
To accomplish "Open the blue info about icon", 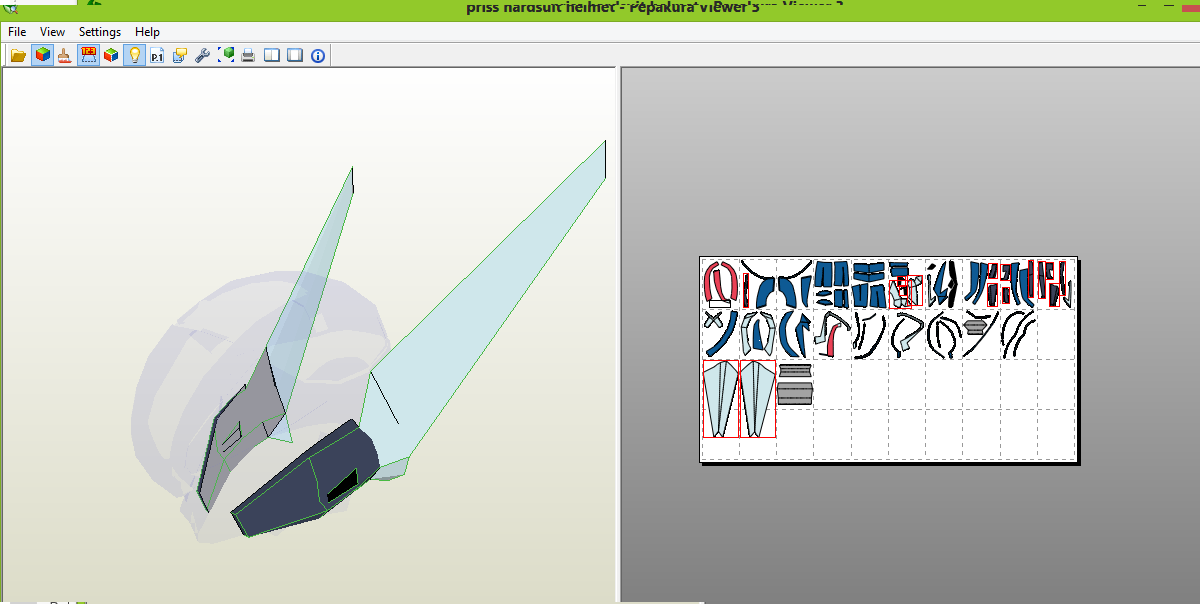I will pos(318,56).
